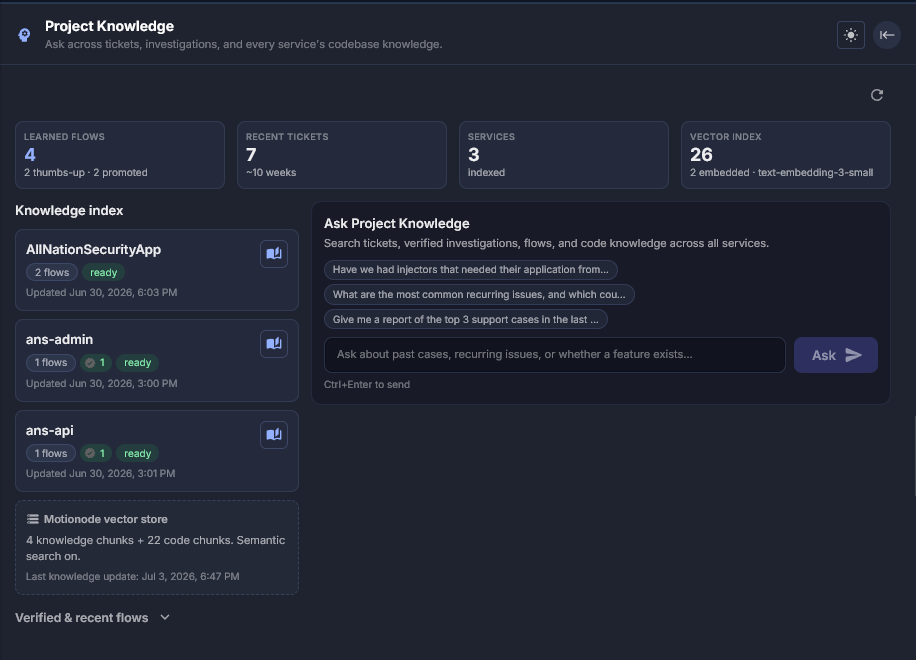916x660 pixels.
Task: Open the Vector Index stat card
Action: 786,155
